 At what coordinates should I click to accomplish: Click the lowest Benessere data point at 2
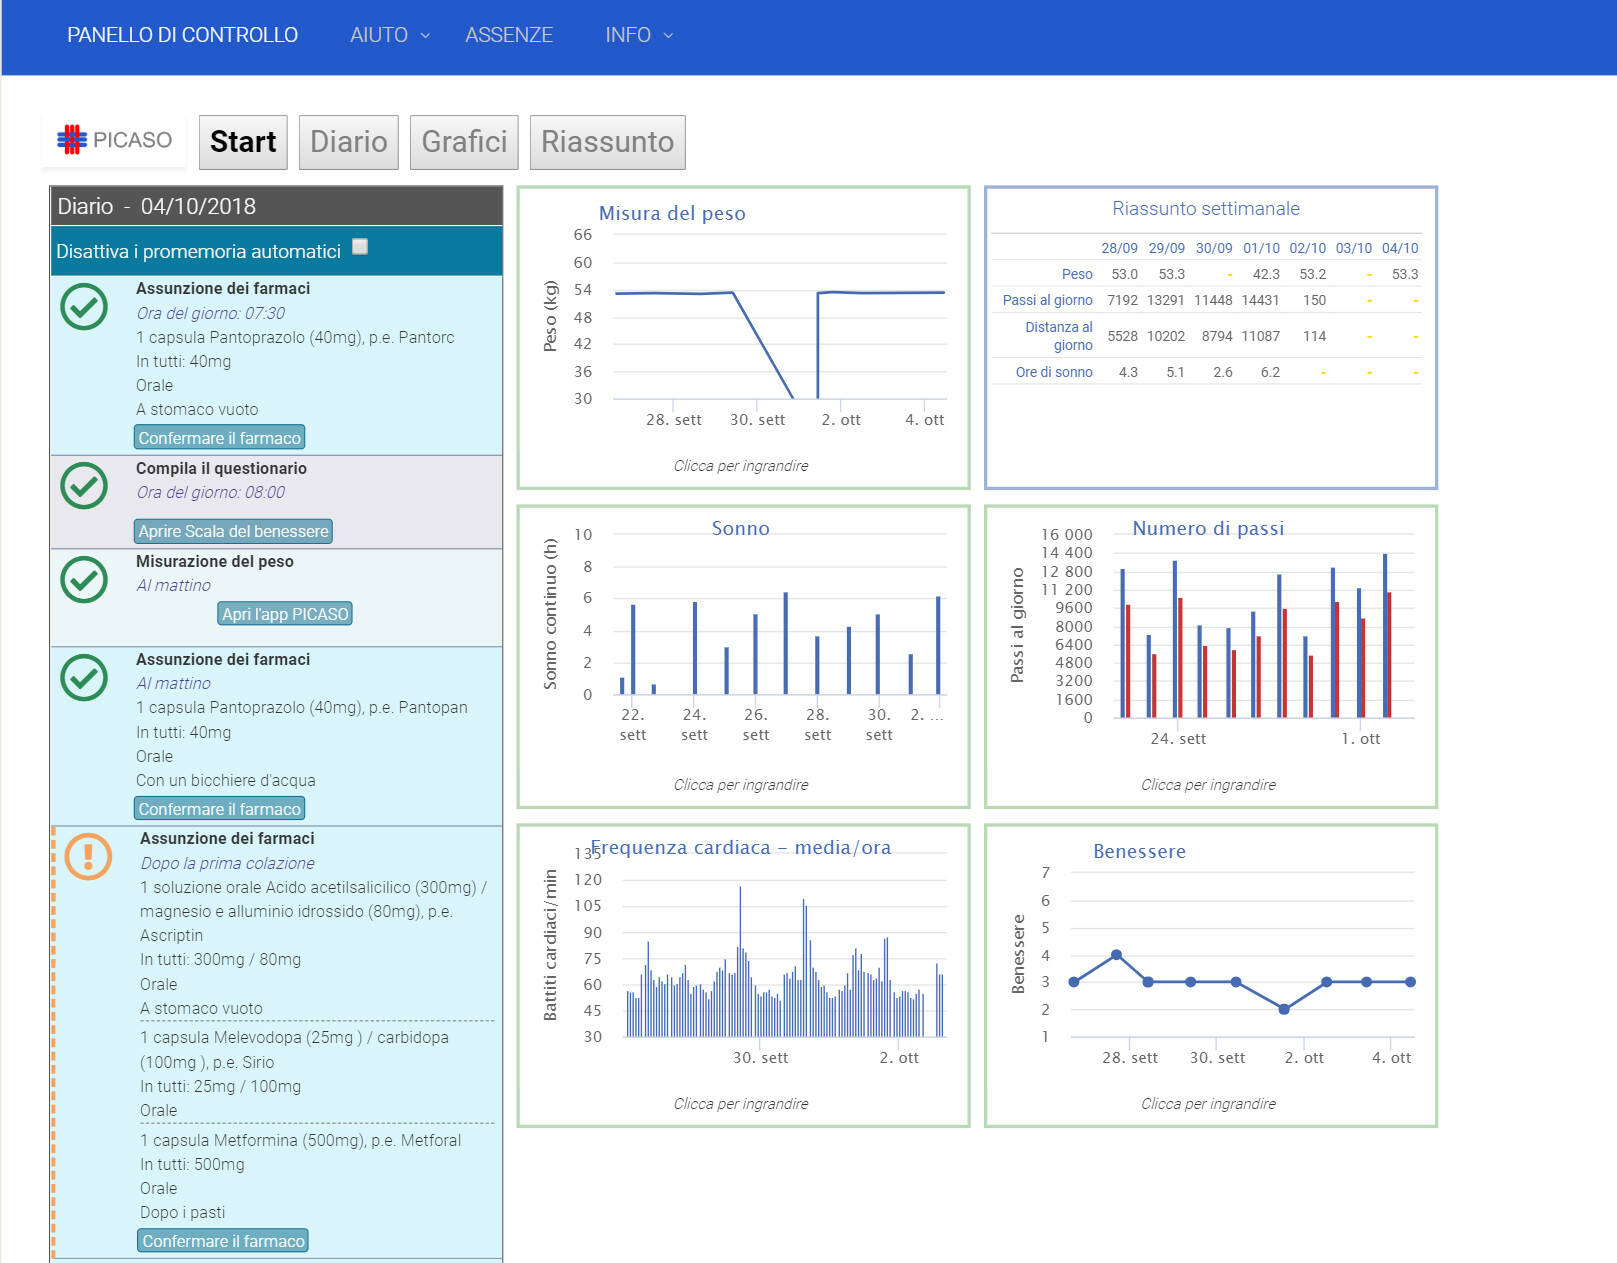pos(1284,1009)
